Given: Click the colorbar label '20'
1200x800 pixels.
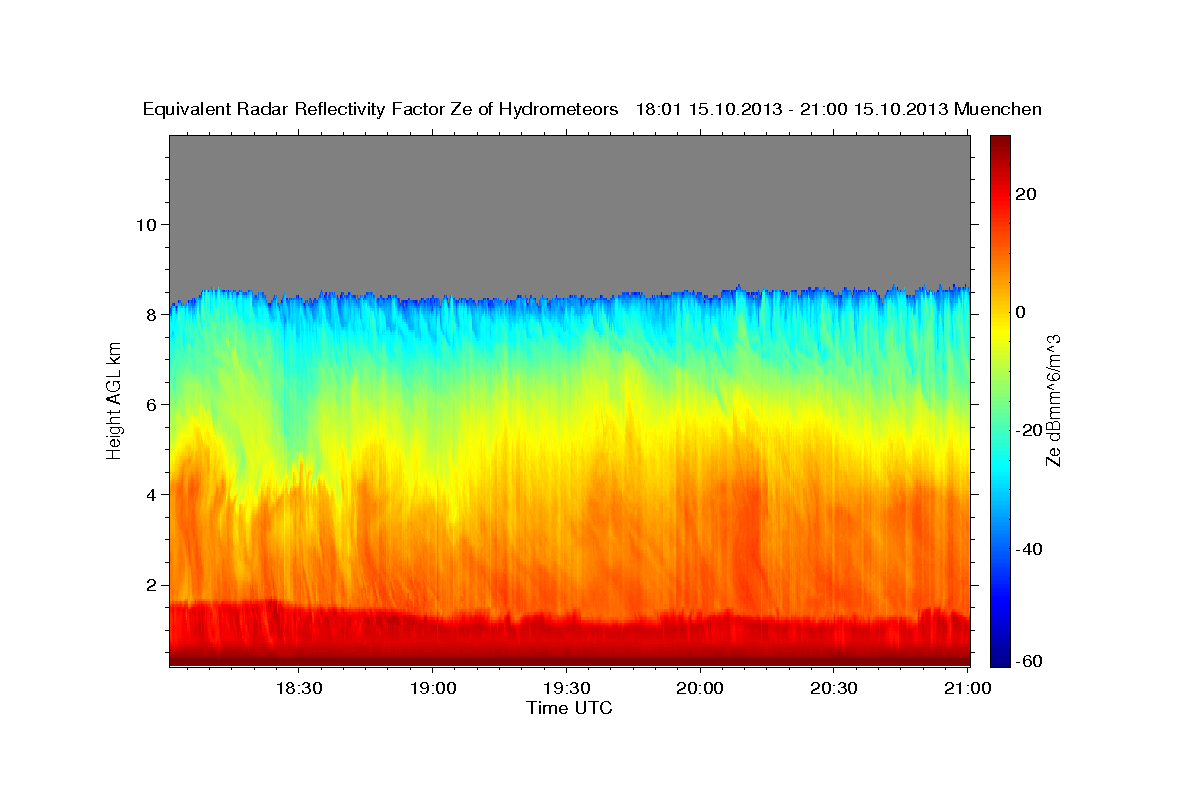Looking at the screenshot, I should point(1027,194).
